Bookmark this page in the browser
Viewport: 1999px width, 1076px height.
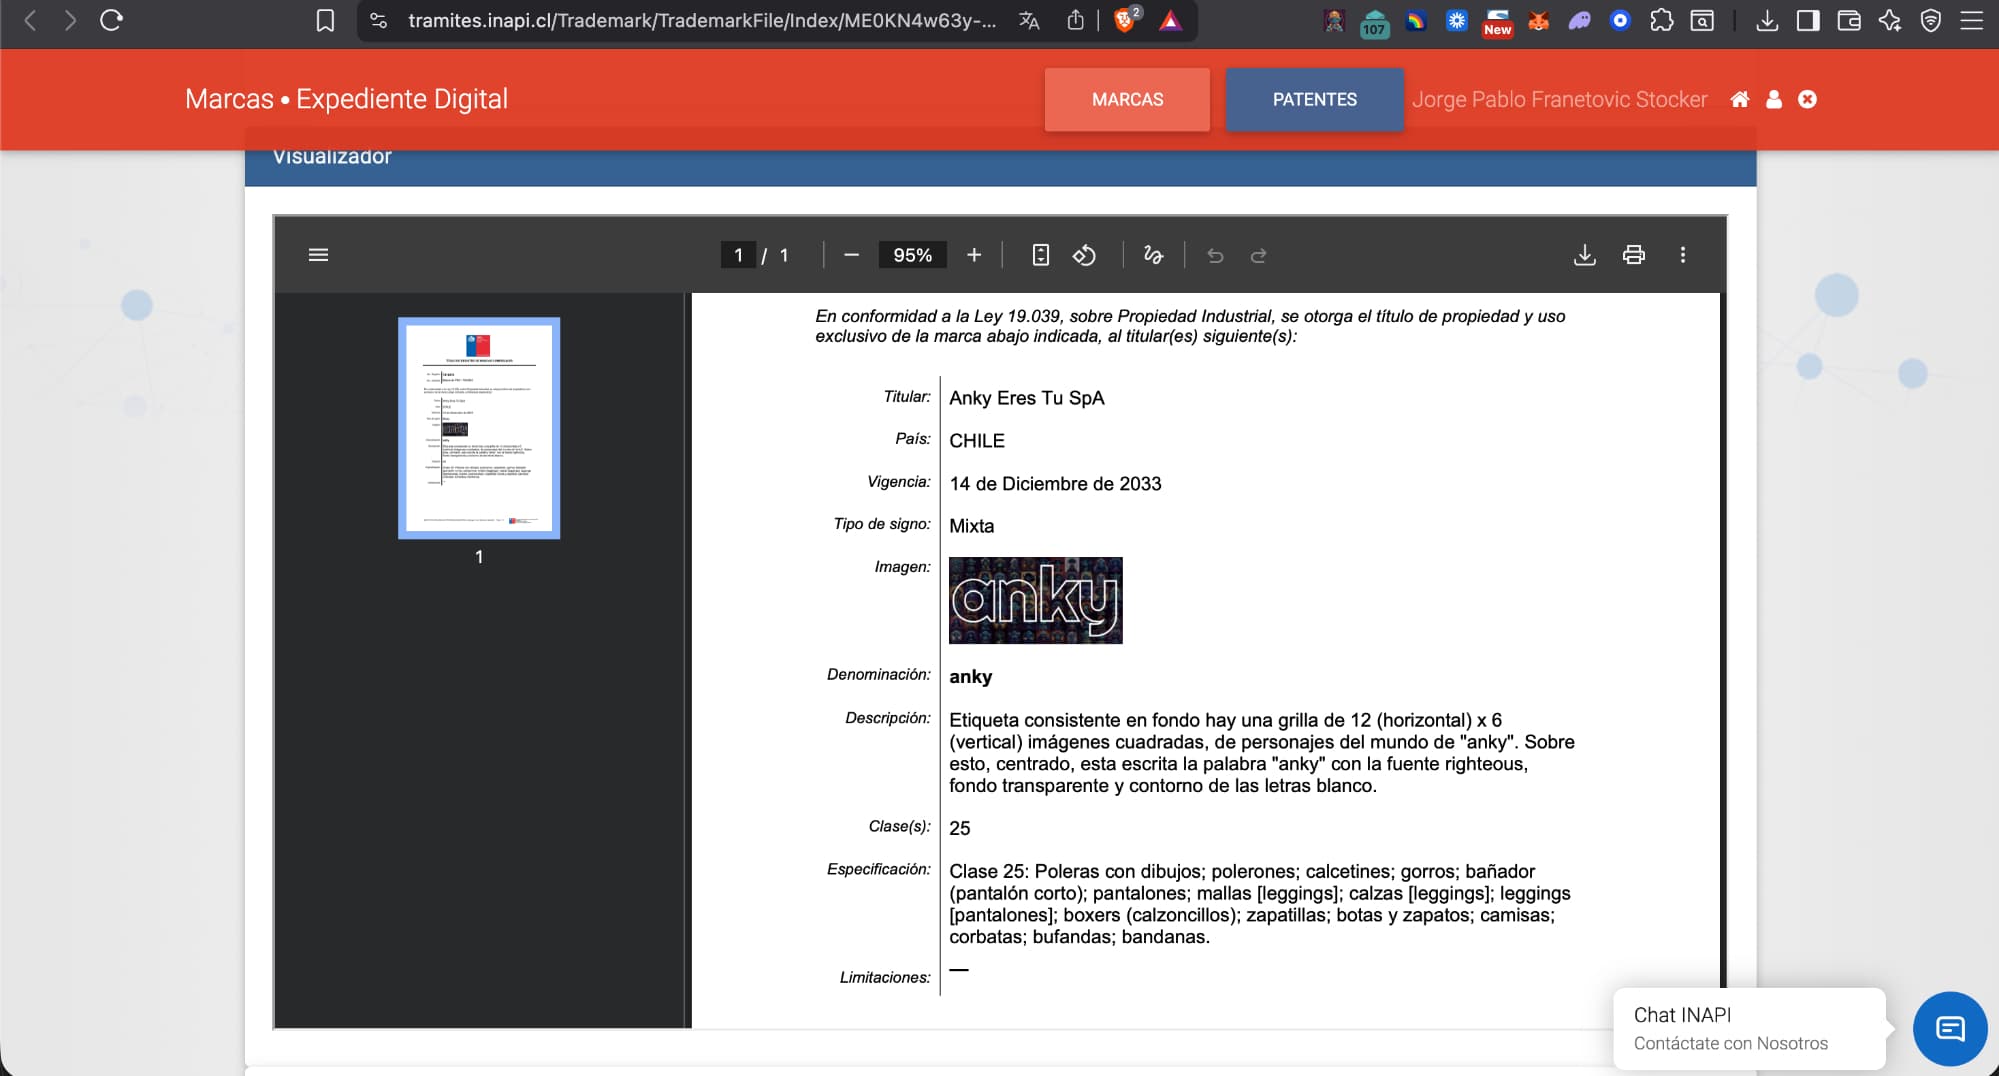coord(325,20)
